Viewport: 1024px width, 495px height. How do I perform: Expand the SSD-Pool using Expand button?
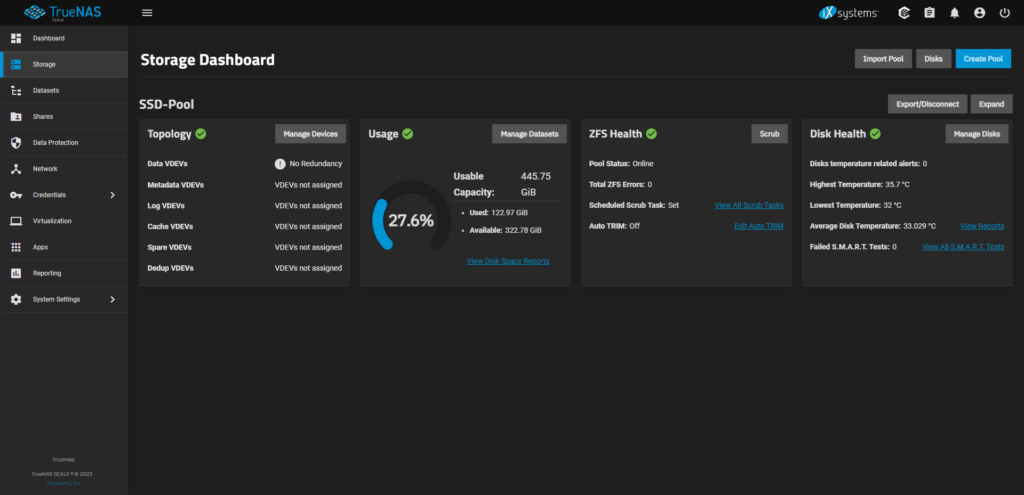(990, 104)
